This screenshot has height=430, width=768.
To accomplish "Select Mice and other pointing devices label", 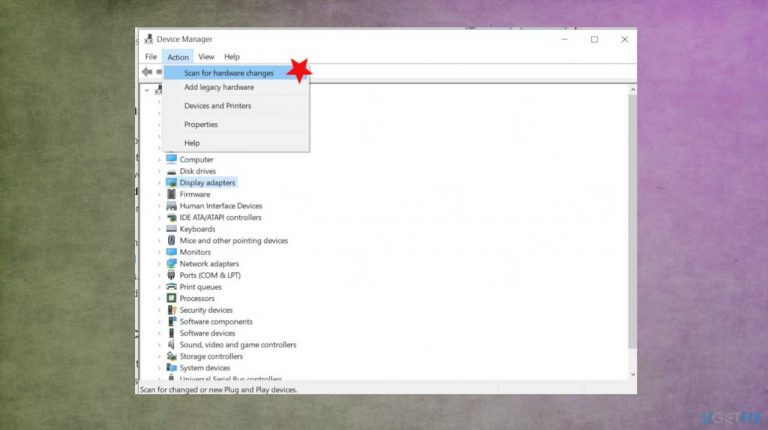I will tap(234, 240).
